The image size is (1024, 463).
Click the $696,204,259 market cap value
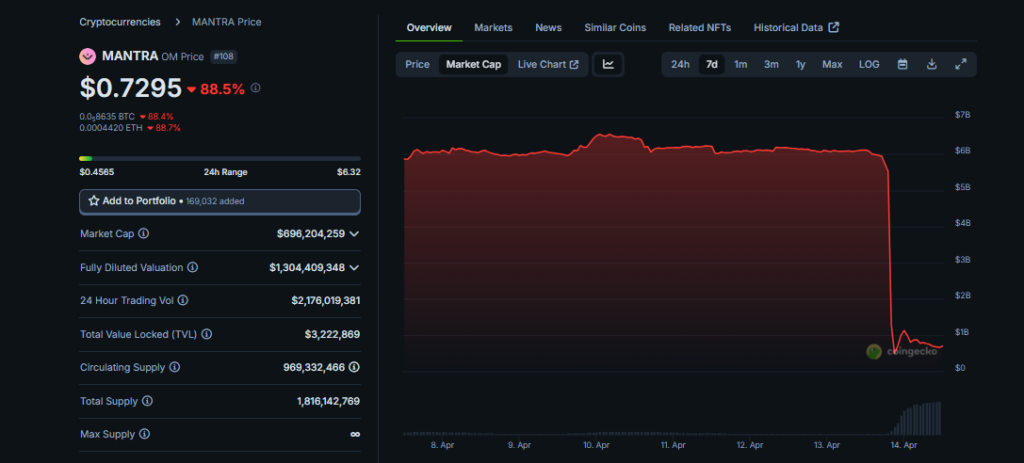(311, 233)
